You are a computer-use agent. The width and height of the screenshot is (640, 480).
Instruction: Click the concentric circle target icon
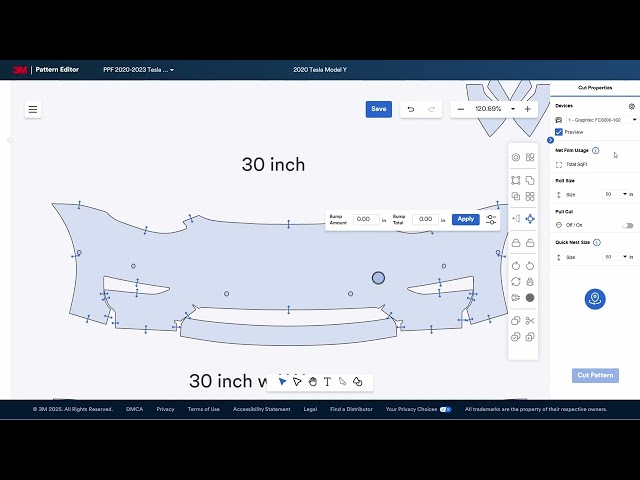[516, 157]
